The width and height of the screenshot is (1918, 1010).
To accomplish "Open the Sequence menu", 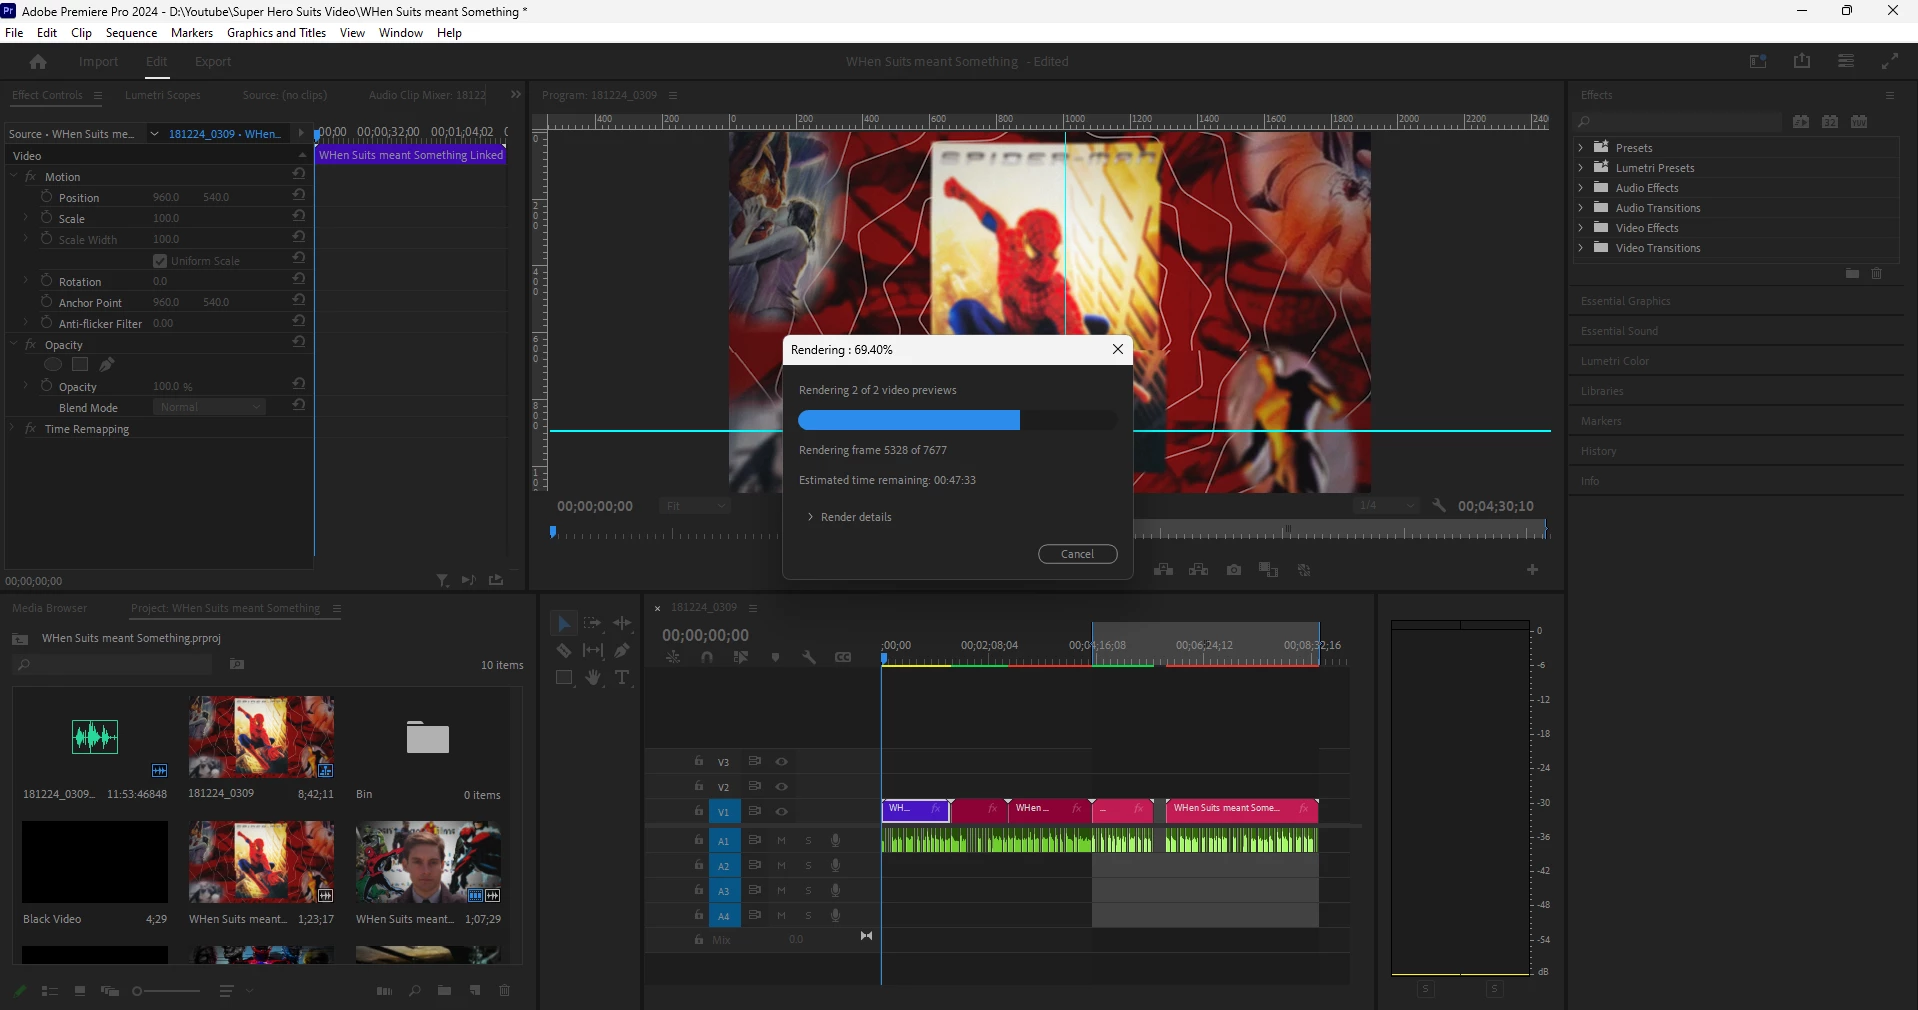I will 131,33.
